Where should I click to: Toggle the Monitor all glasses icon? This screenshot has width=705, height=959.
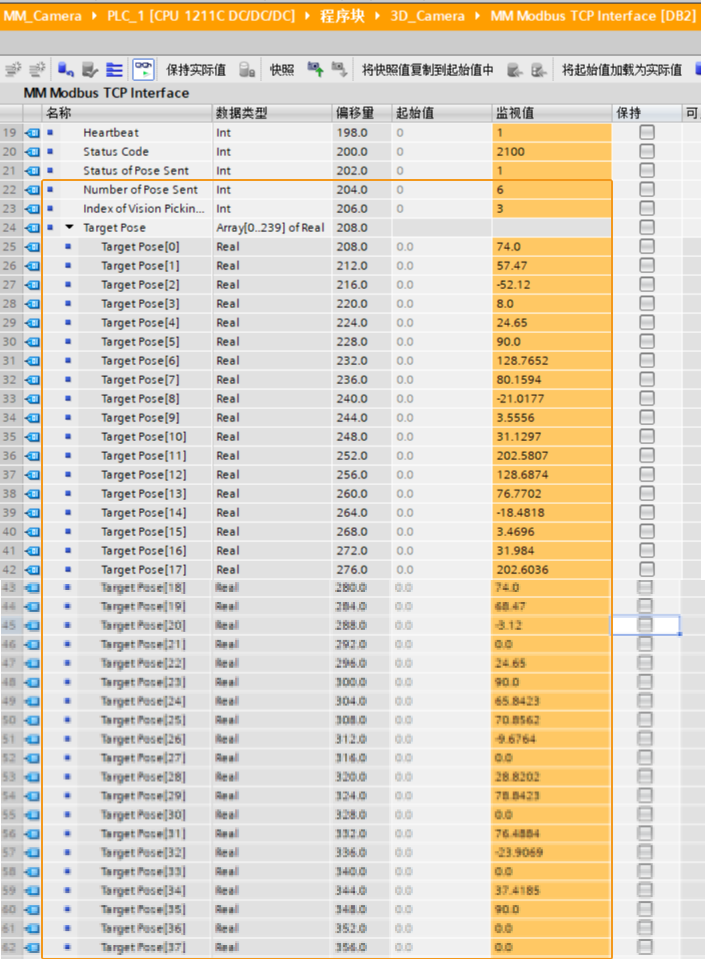click(144, 70)
